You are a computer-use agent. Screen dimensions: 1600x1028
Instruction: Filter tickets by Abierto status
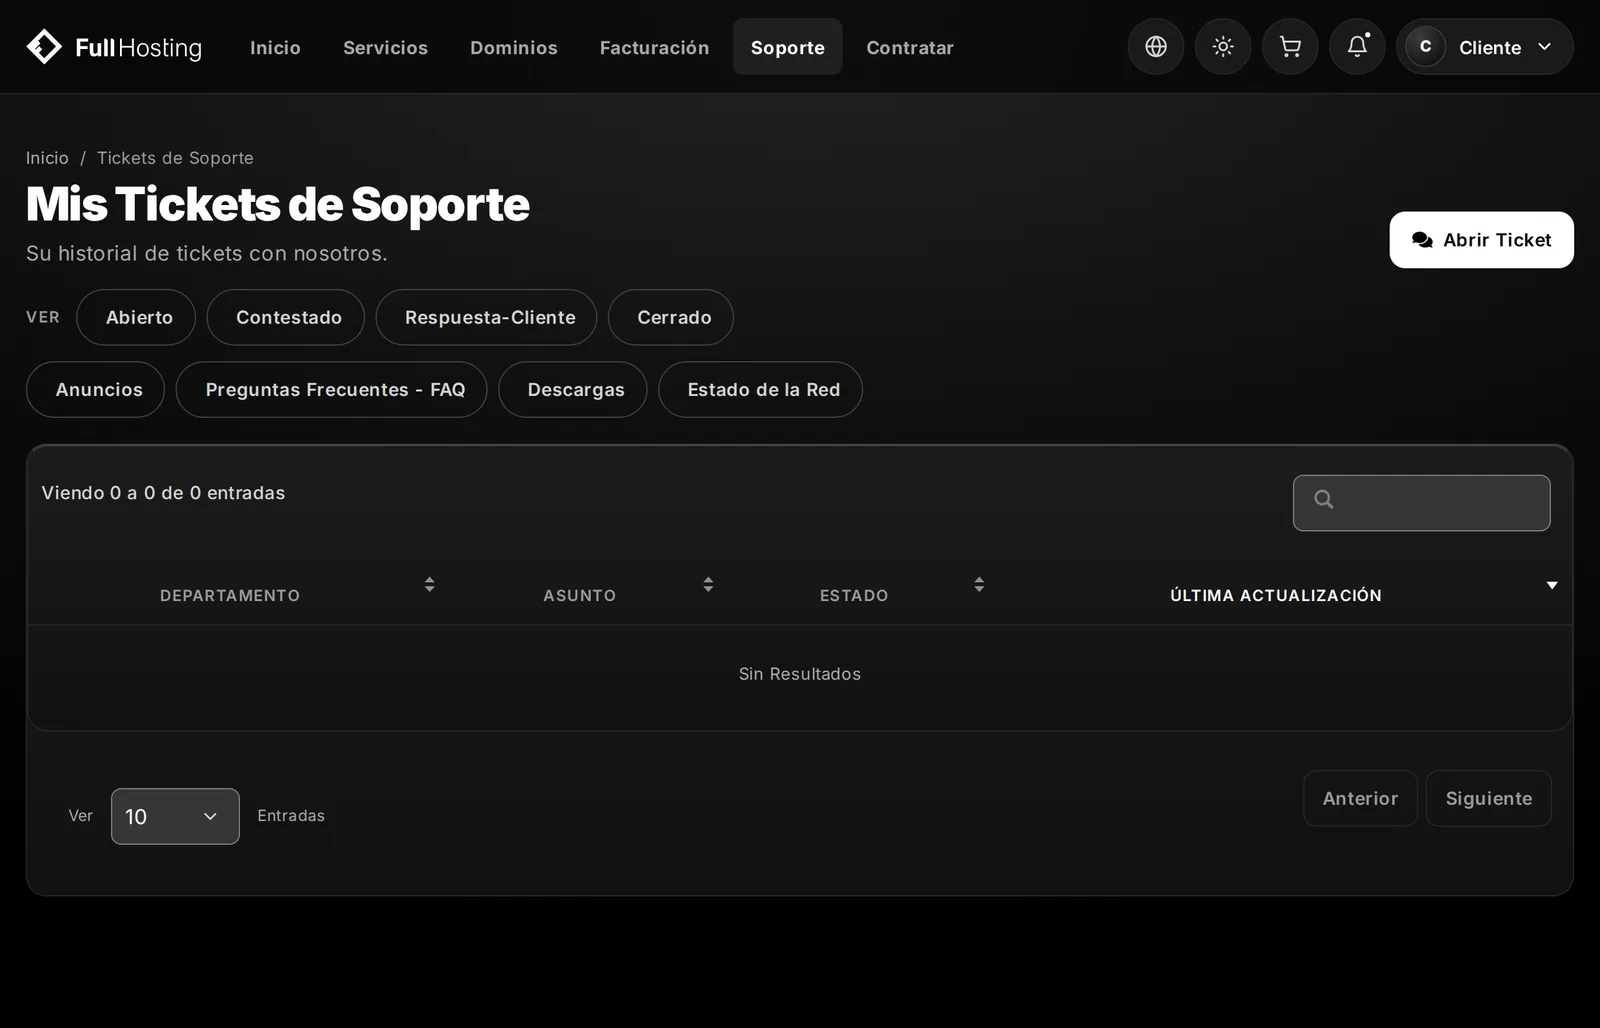pyautogui.click(x=136, y=317)
